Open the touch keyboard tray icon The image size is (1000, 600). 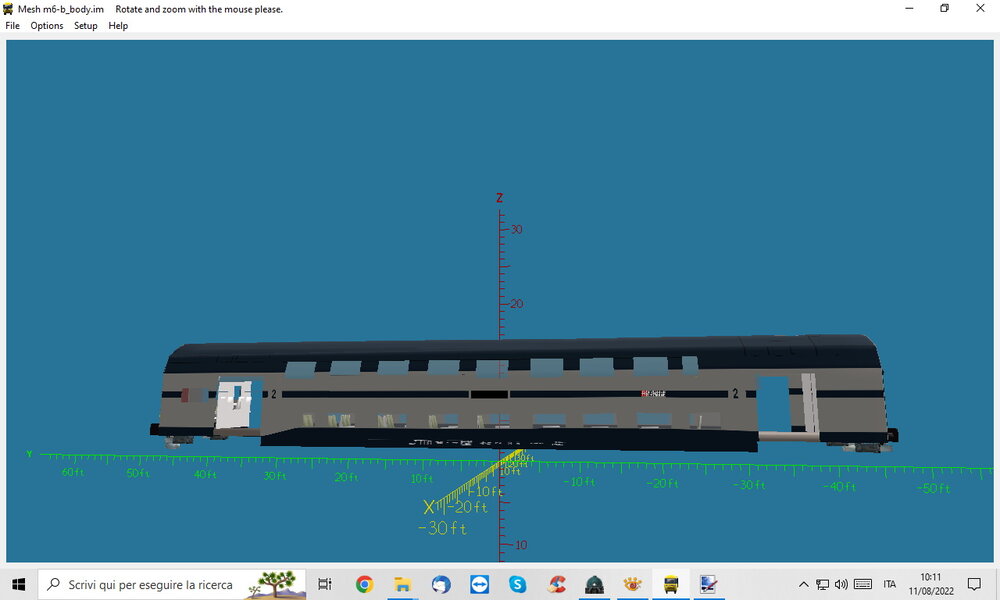[863, 584]
